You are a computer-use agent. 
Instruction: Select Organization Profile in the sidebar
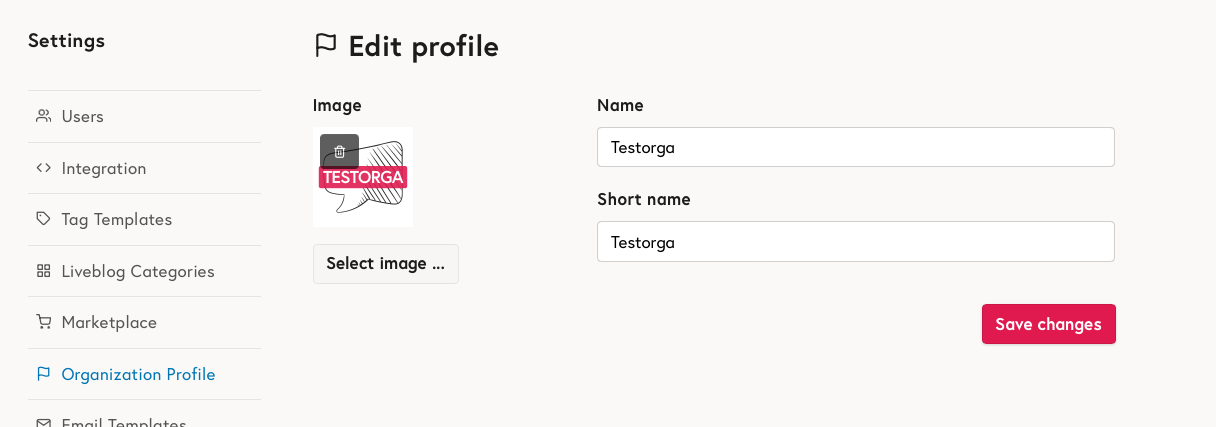(x=138, y=374)
